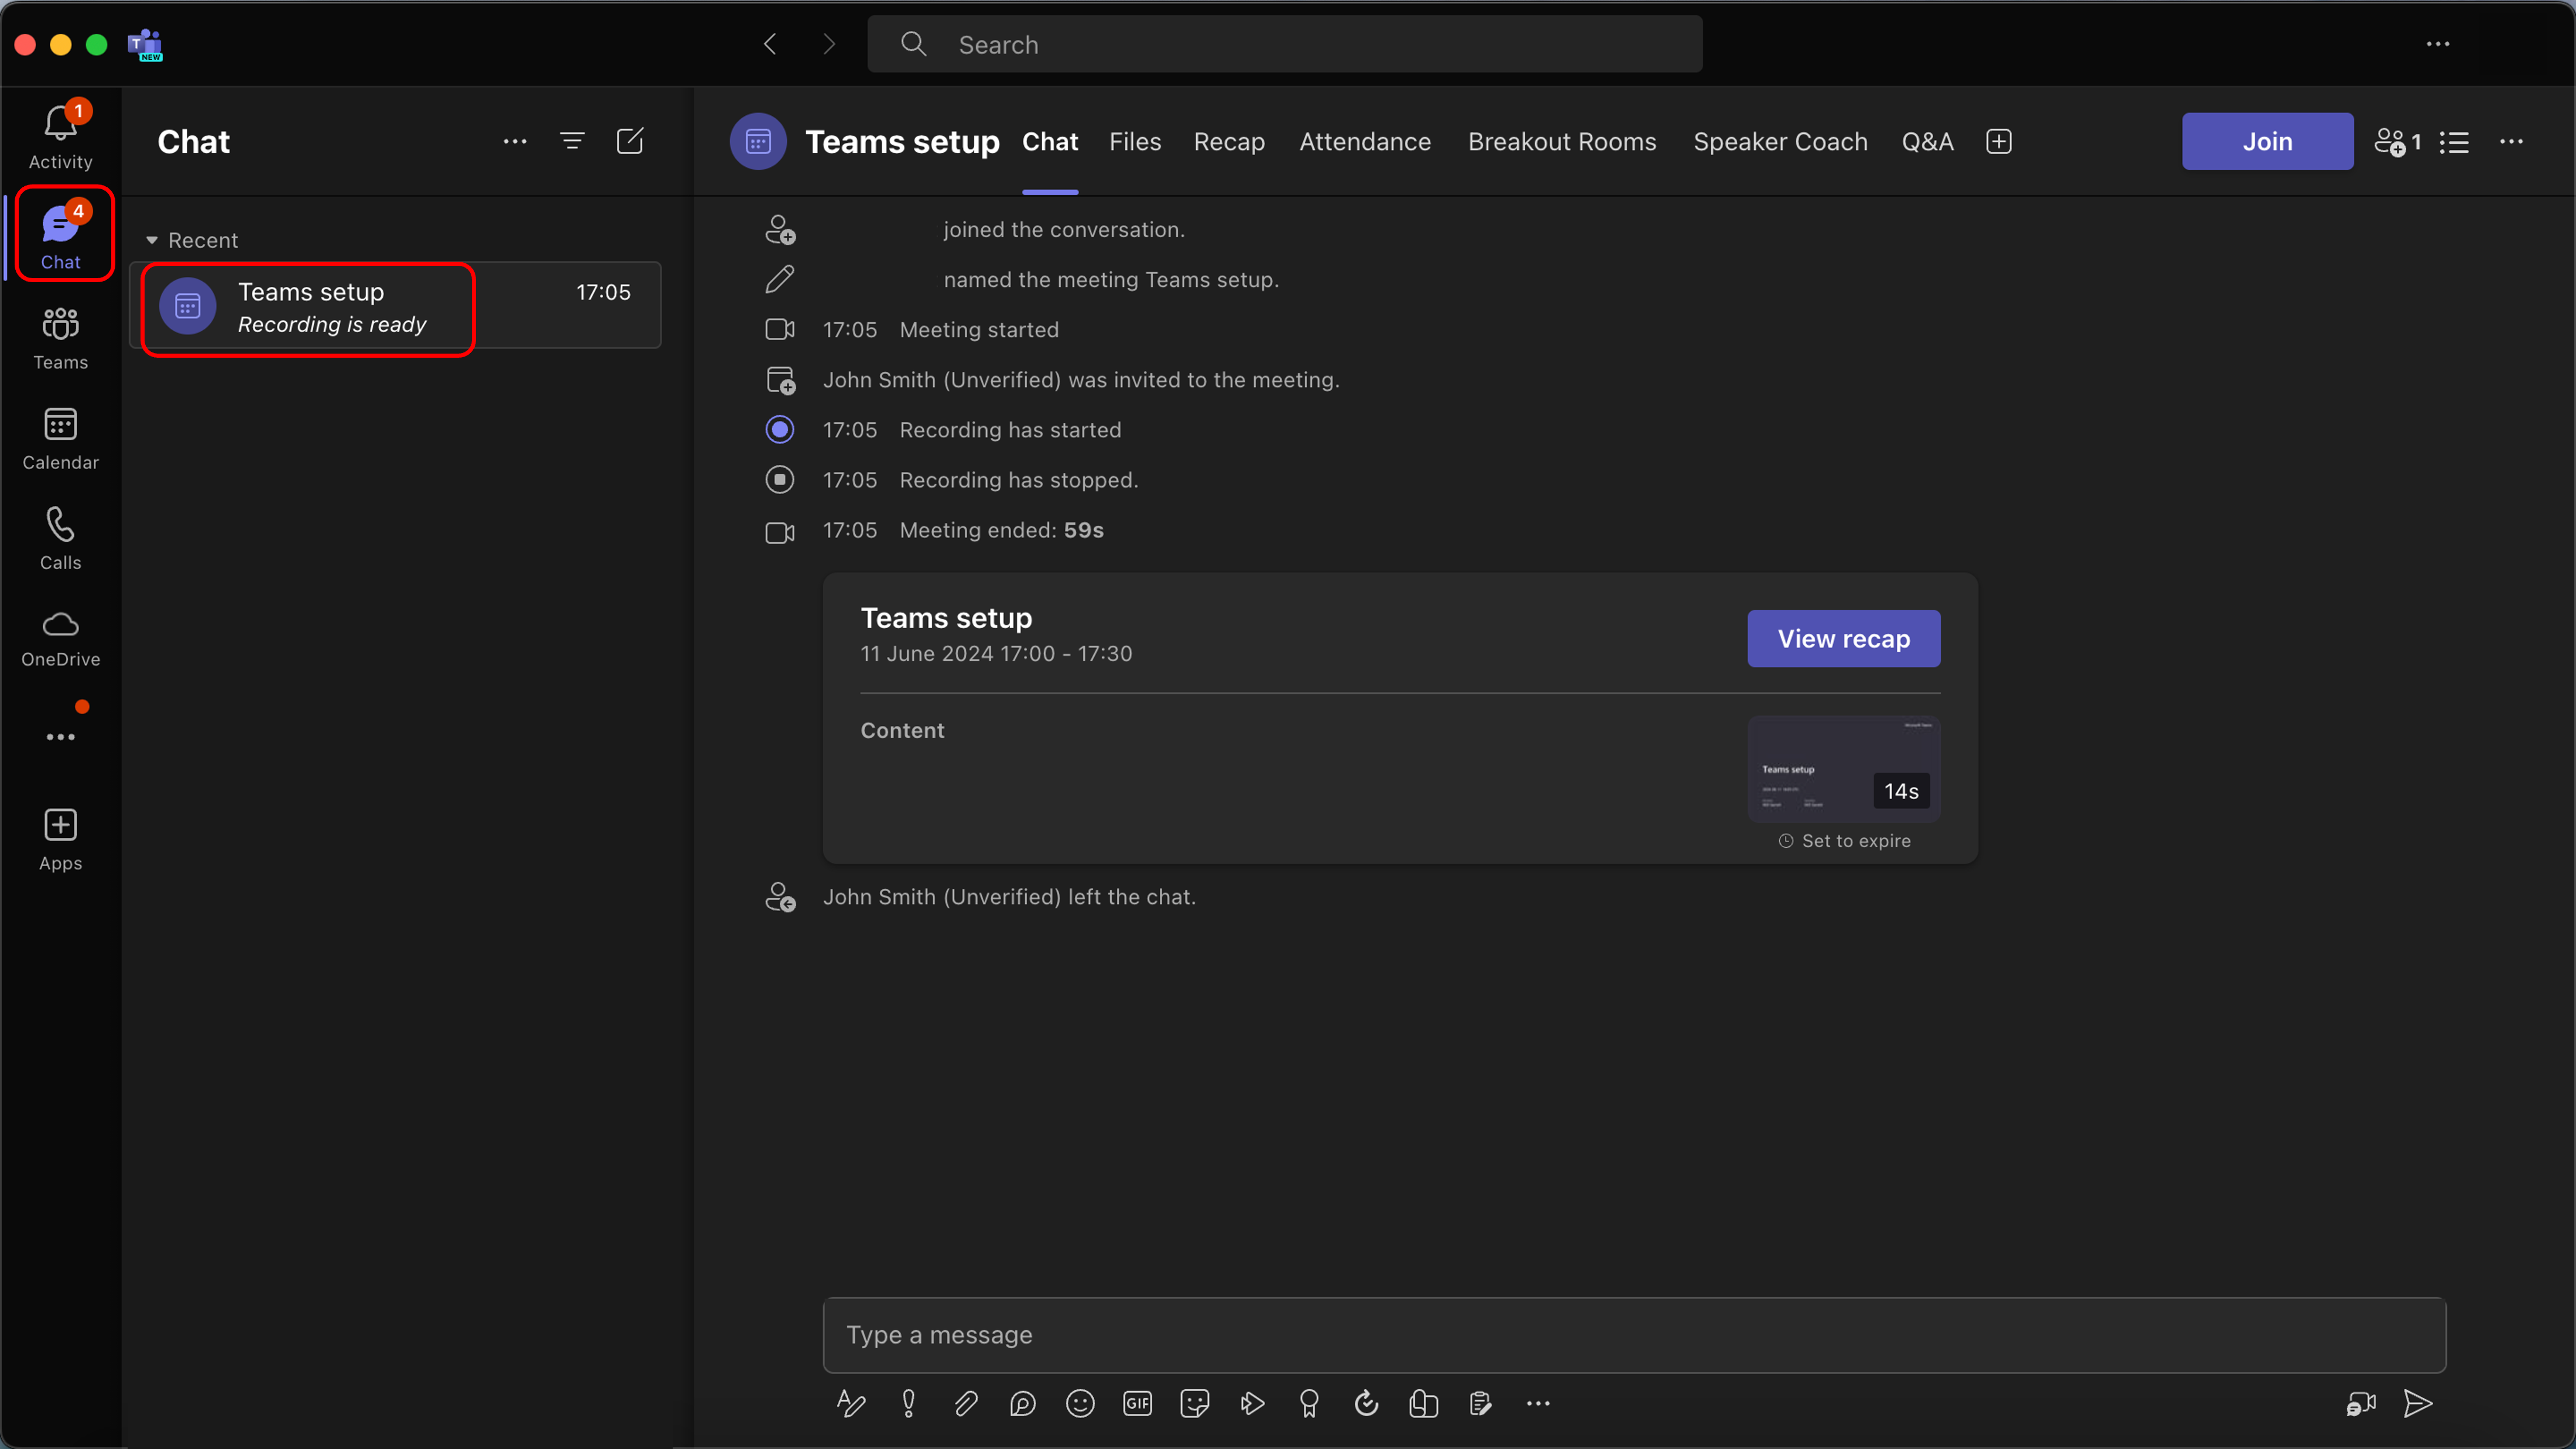Insert a GIF
Viewport: 2576px width, 1449px height.
(1137, 1404)
